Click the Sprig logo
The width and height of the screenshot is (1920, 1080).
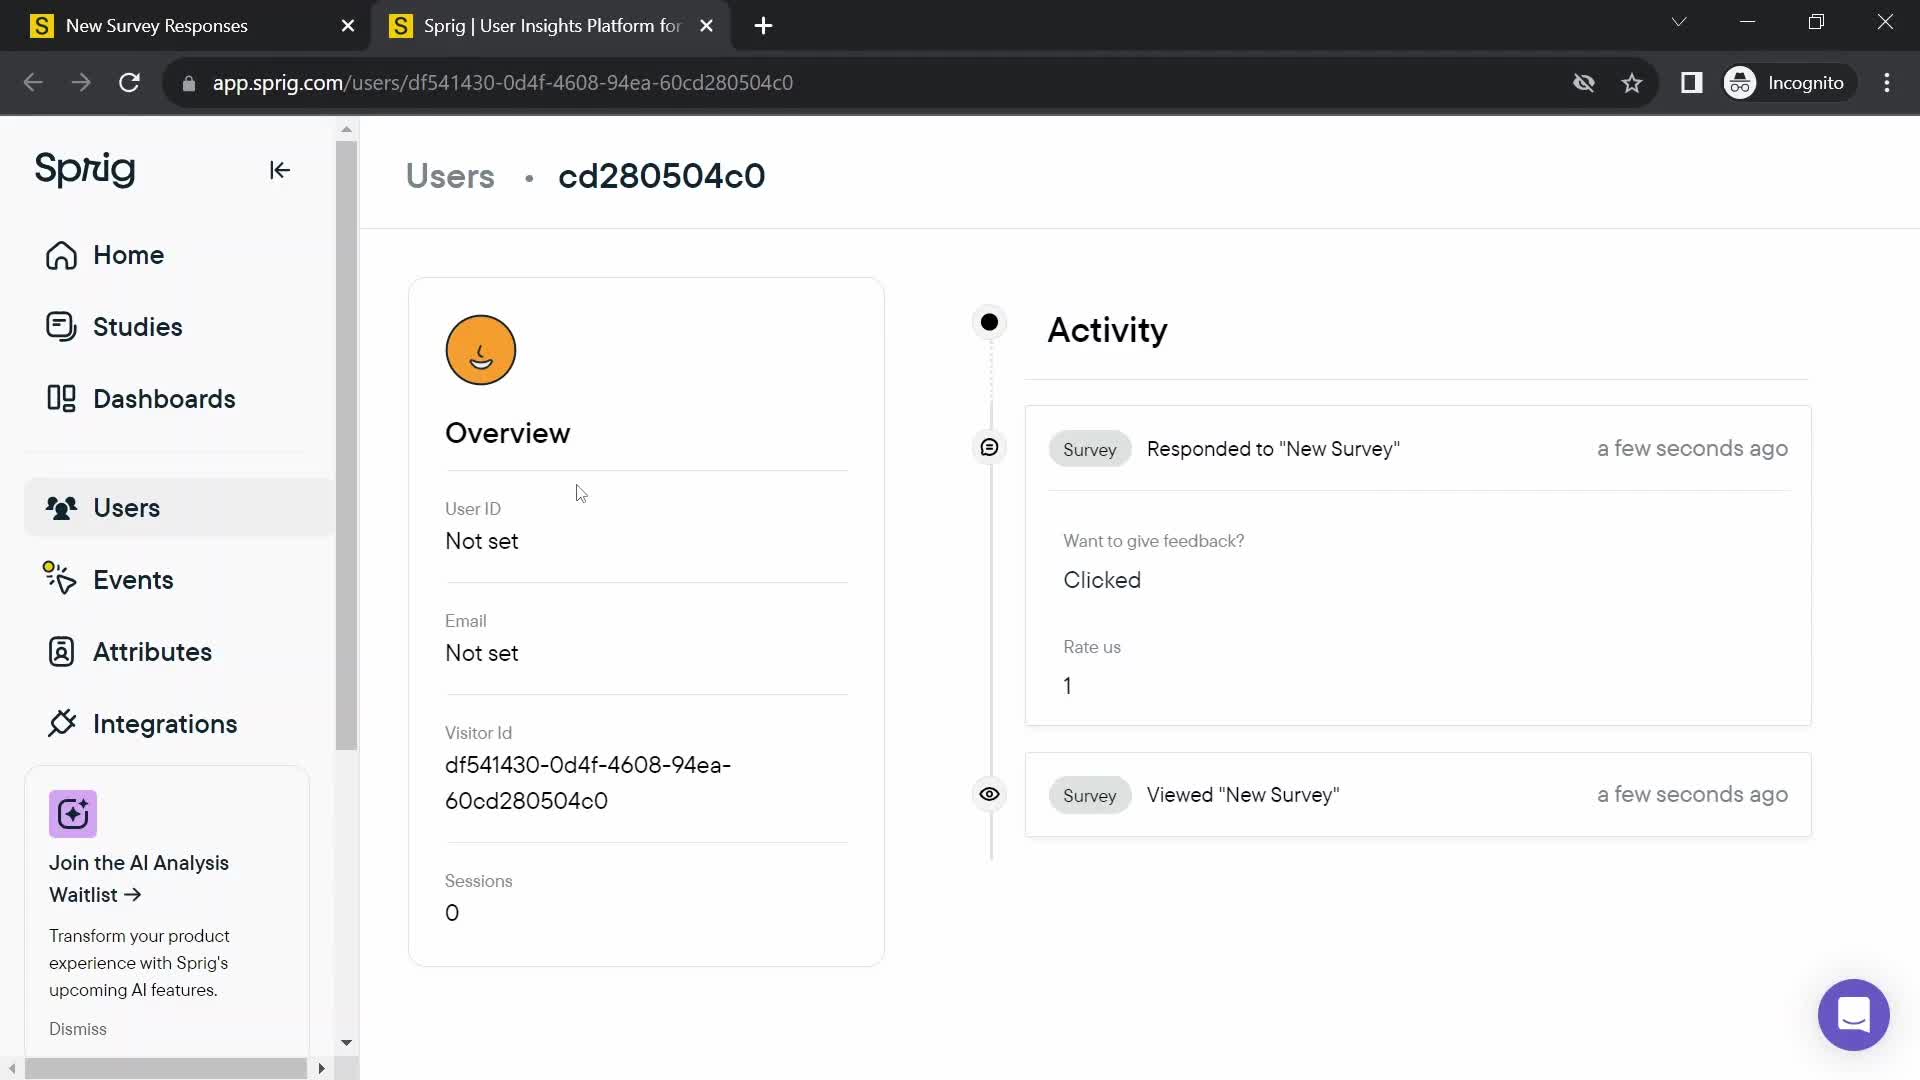pyautogui.click(x=85, y=169)
